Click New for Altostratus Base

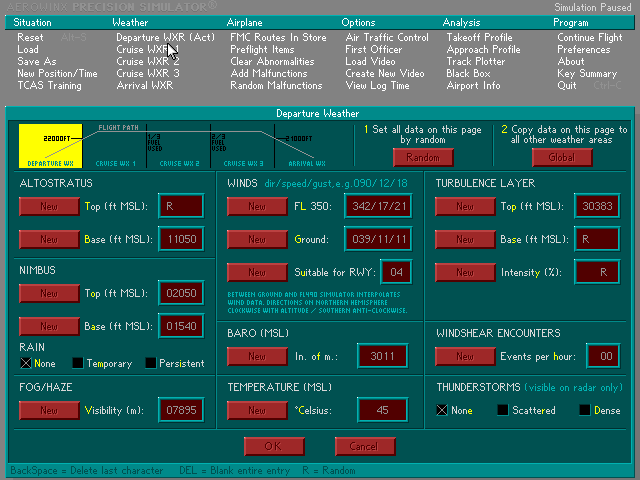[x=49, y=239]
